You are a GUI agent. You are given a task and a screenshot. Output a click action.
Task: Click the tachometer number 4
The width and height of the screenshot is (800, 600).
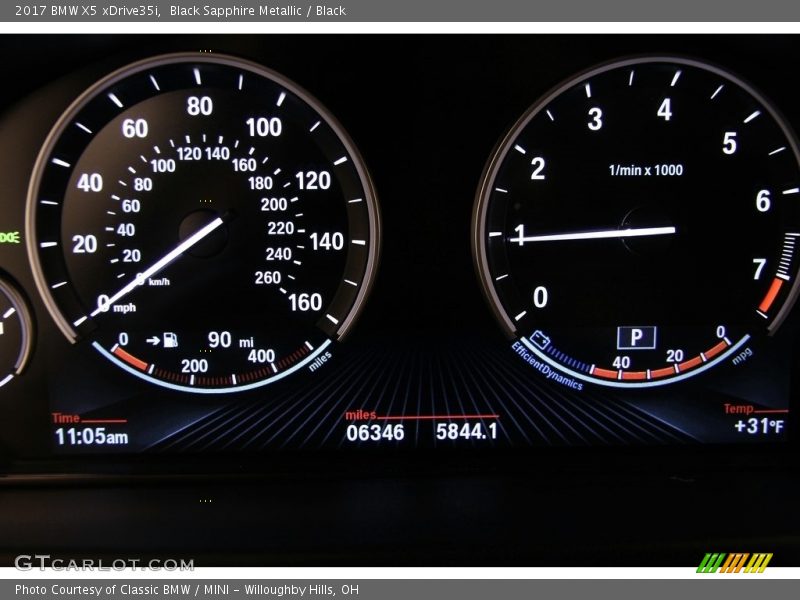[x=664, y=110]
